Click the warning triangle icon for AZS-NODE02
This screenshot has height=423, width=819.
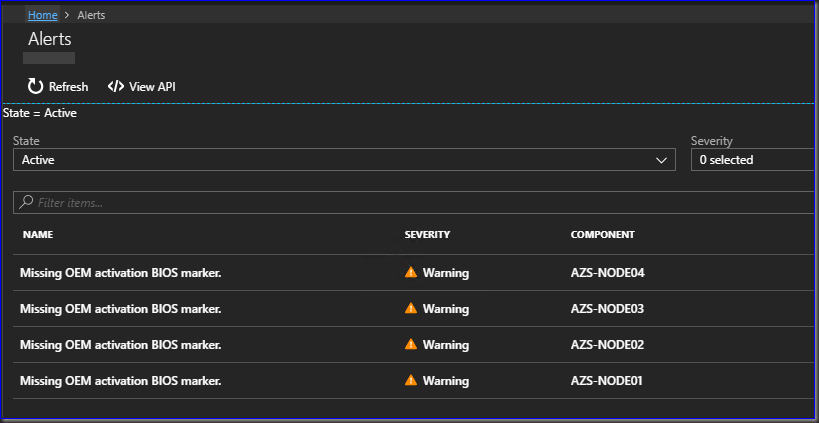(x=410, y=344)
